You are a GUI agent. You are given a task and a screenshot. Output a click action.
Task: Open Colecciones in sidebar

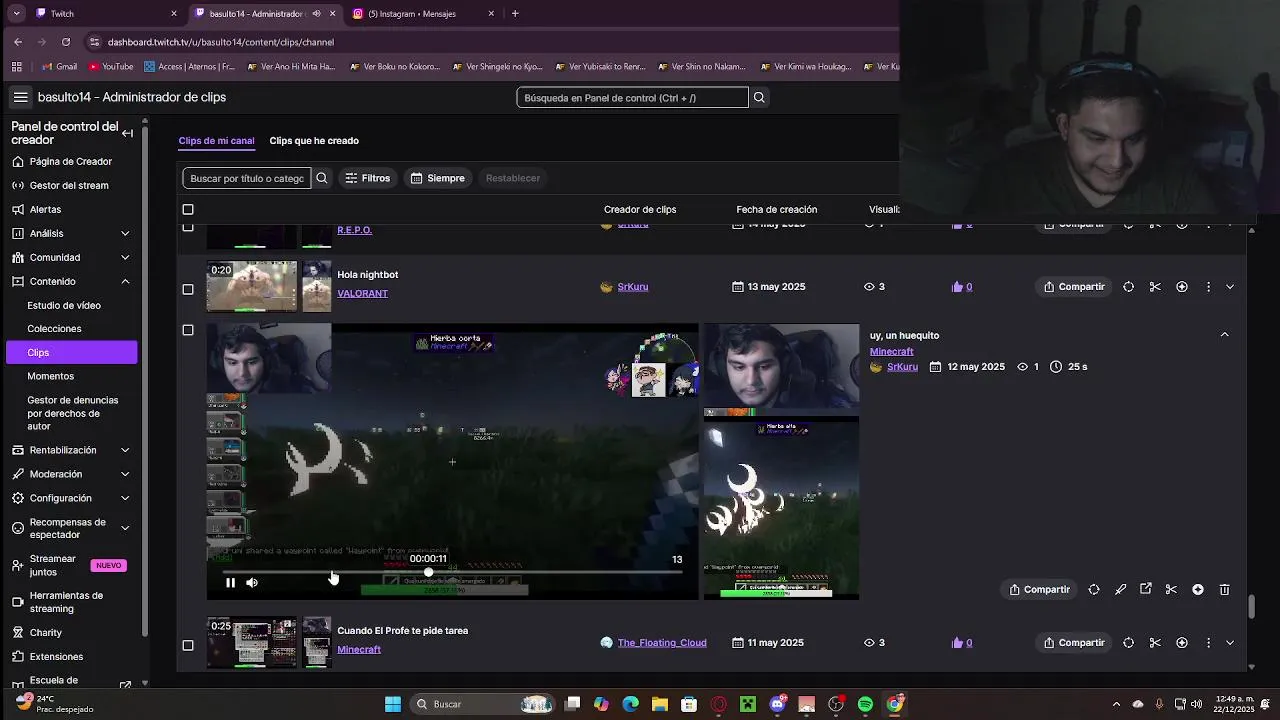[x=54, y=329]
